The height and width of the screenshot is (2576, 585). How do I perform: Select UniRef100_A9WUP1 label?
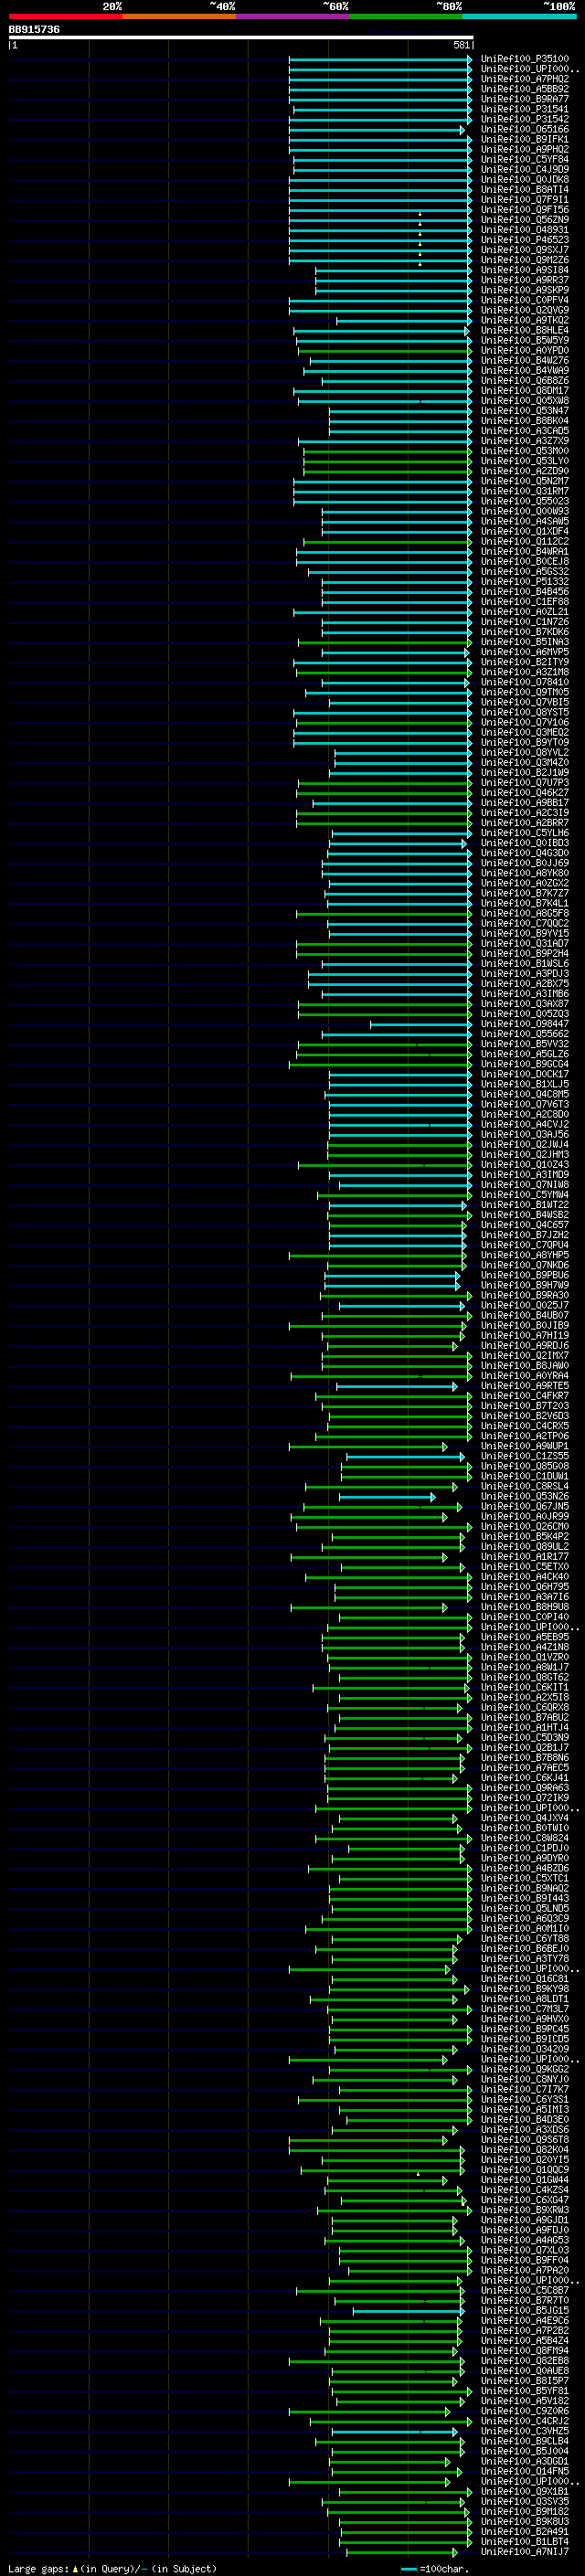click(525, 1446)
